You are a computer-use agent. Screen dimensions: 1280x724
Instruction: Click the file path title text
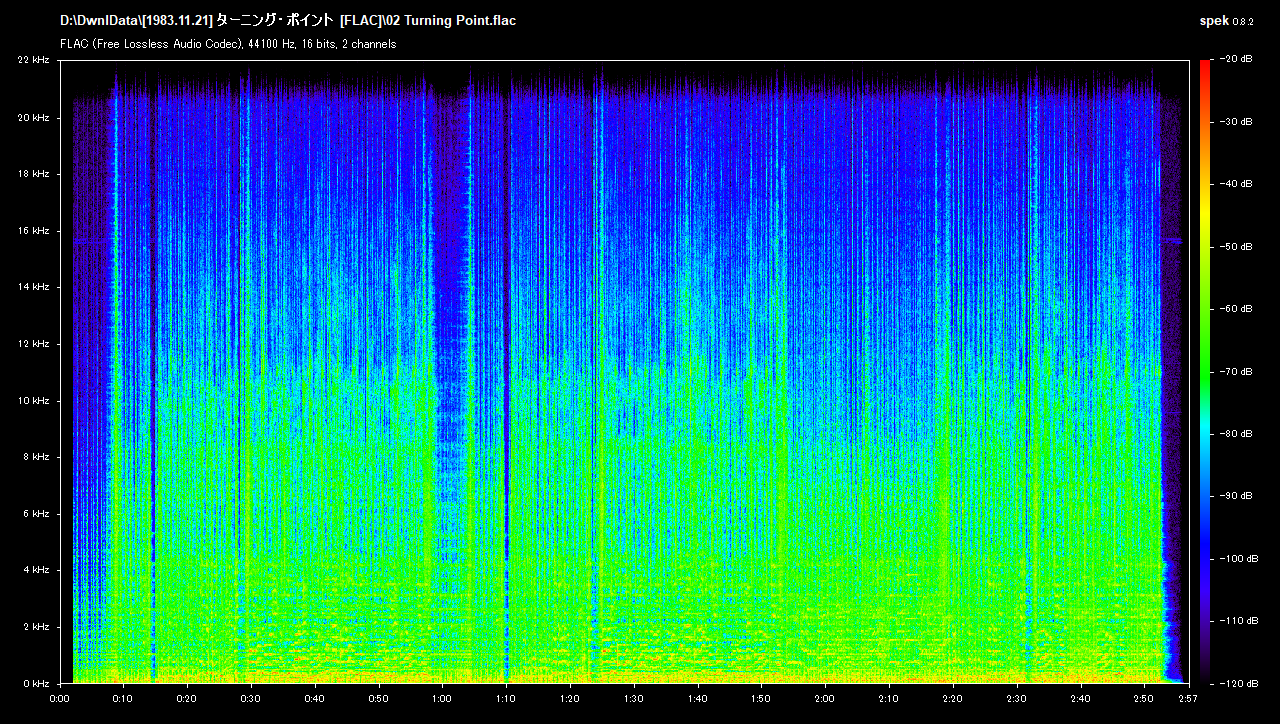pyautogui.click(x=288, y=21)
